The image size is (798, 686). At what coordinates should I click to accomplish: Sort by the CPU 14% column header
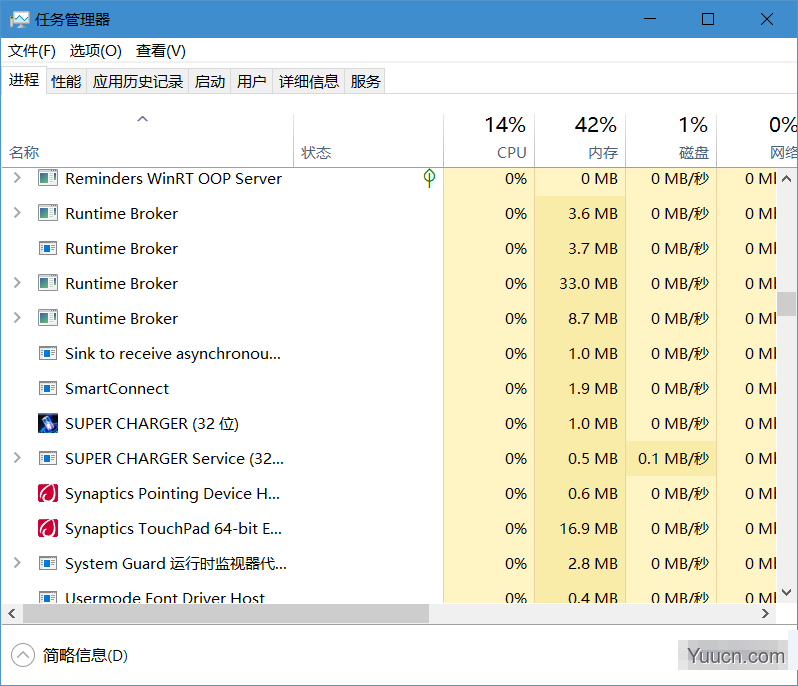[x=489, y=140]
